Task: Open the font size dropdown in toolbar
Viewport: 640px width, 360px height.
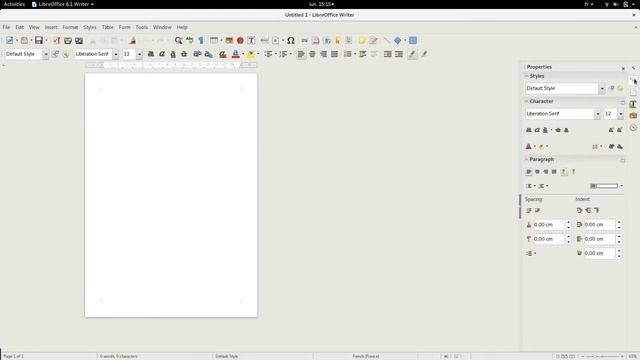Action: tap(139, 54)
